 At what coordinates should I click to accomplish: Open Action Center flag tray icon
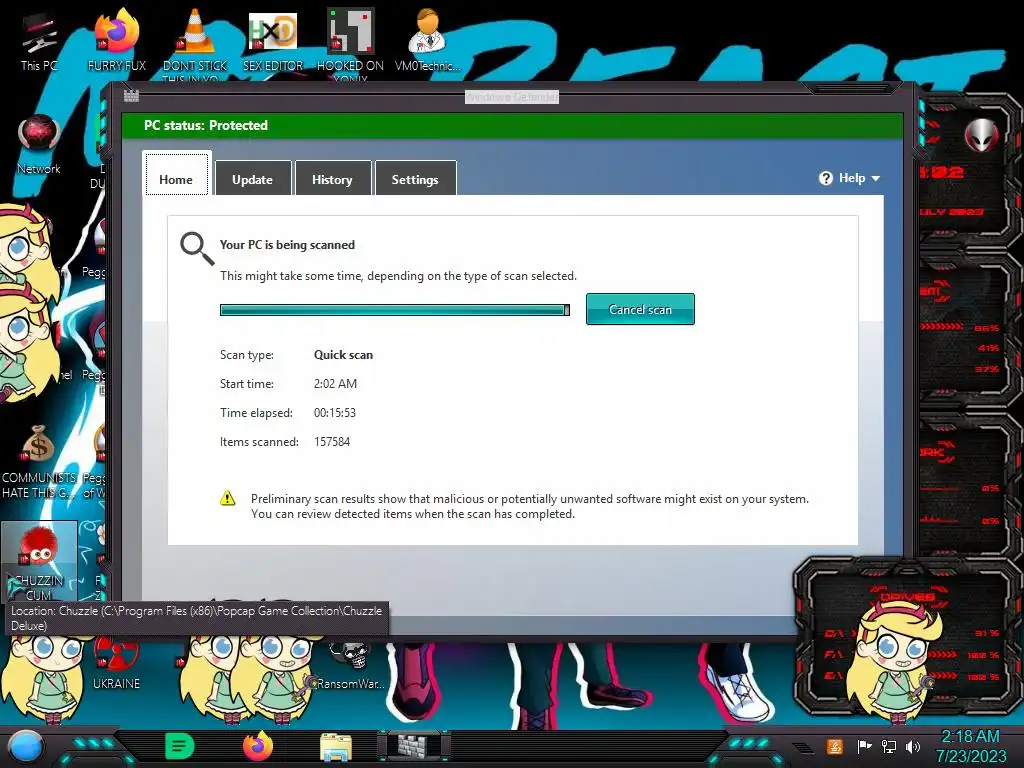coord(864,746)
